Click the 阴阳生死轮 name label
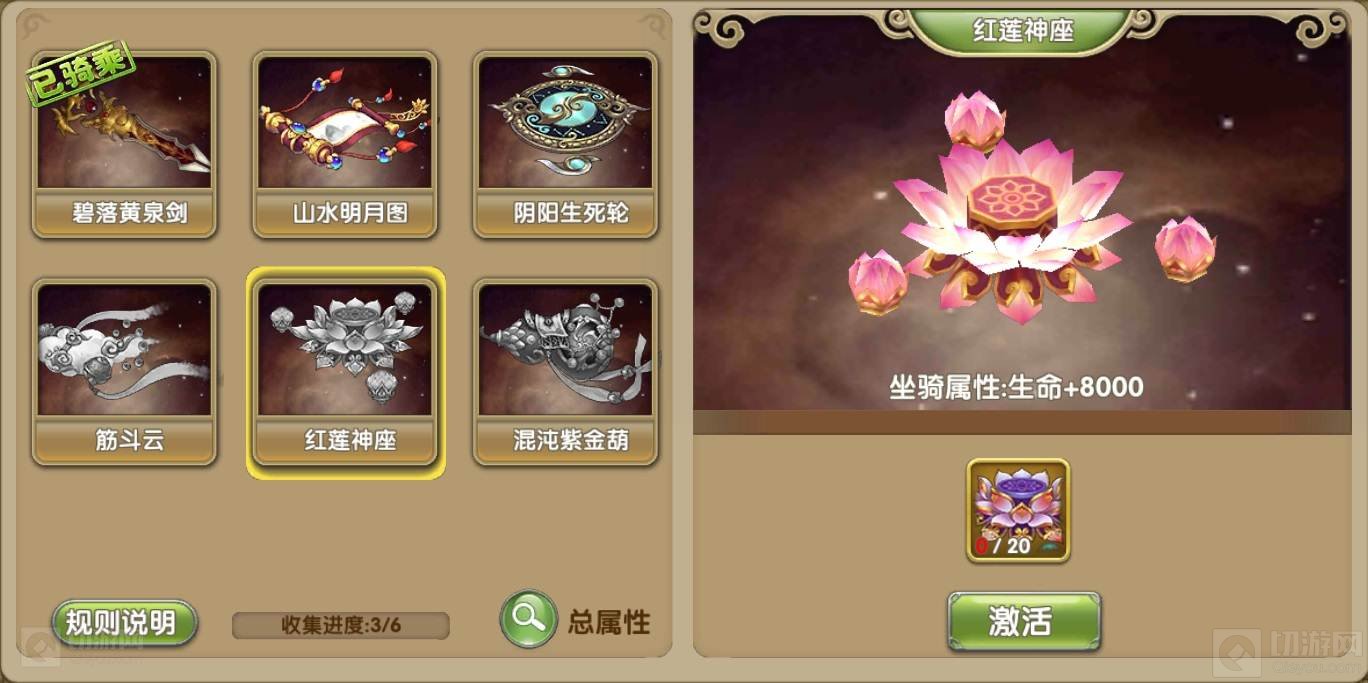This screenshot has width=1368, height=683. point(565,212)
